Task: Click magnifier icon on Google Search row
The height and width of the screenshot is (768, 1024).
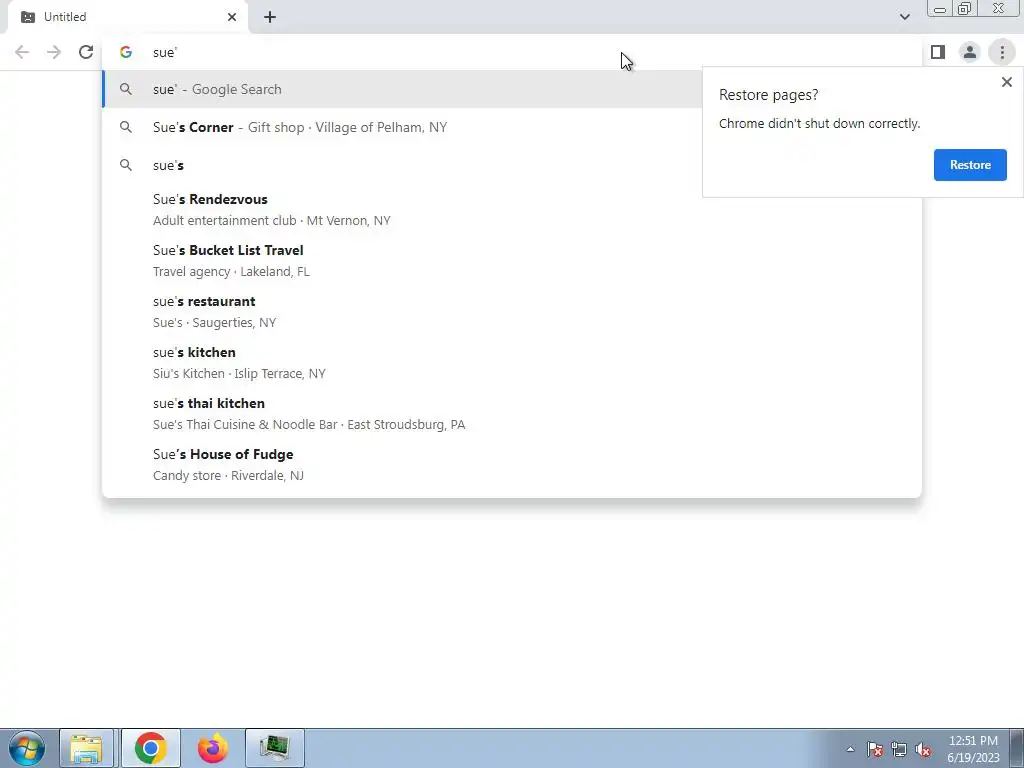Action: tap(126, 89)
